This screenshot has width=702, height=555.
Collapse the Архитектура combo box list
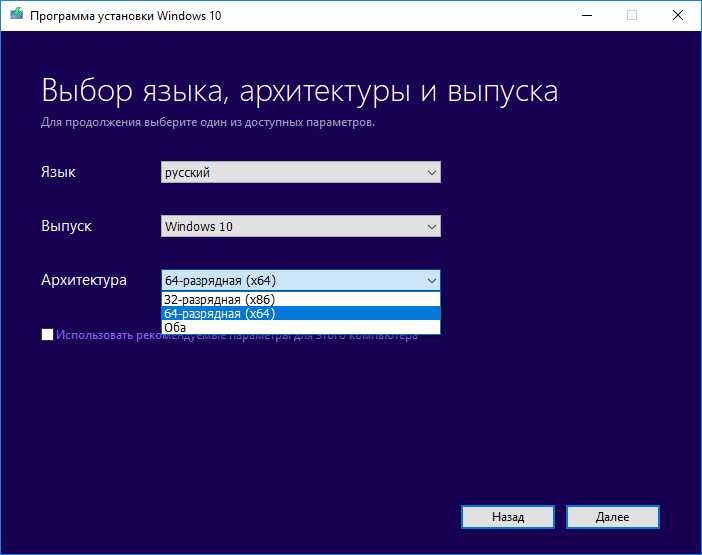coord(300,281)
